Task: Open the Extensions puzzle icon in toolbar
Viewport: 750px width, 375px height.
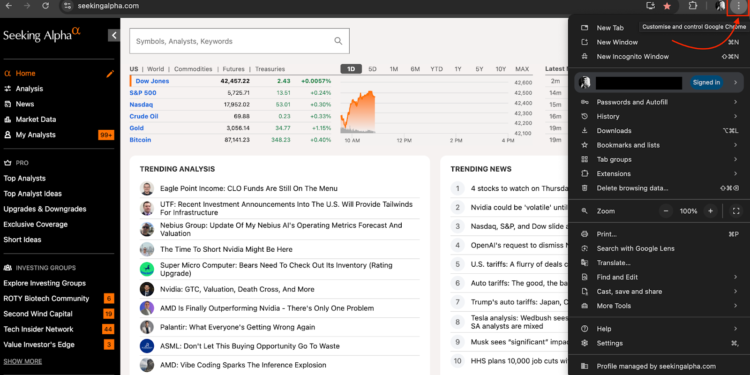Action: click(692, 6)
